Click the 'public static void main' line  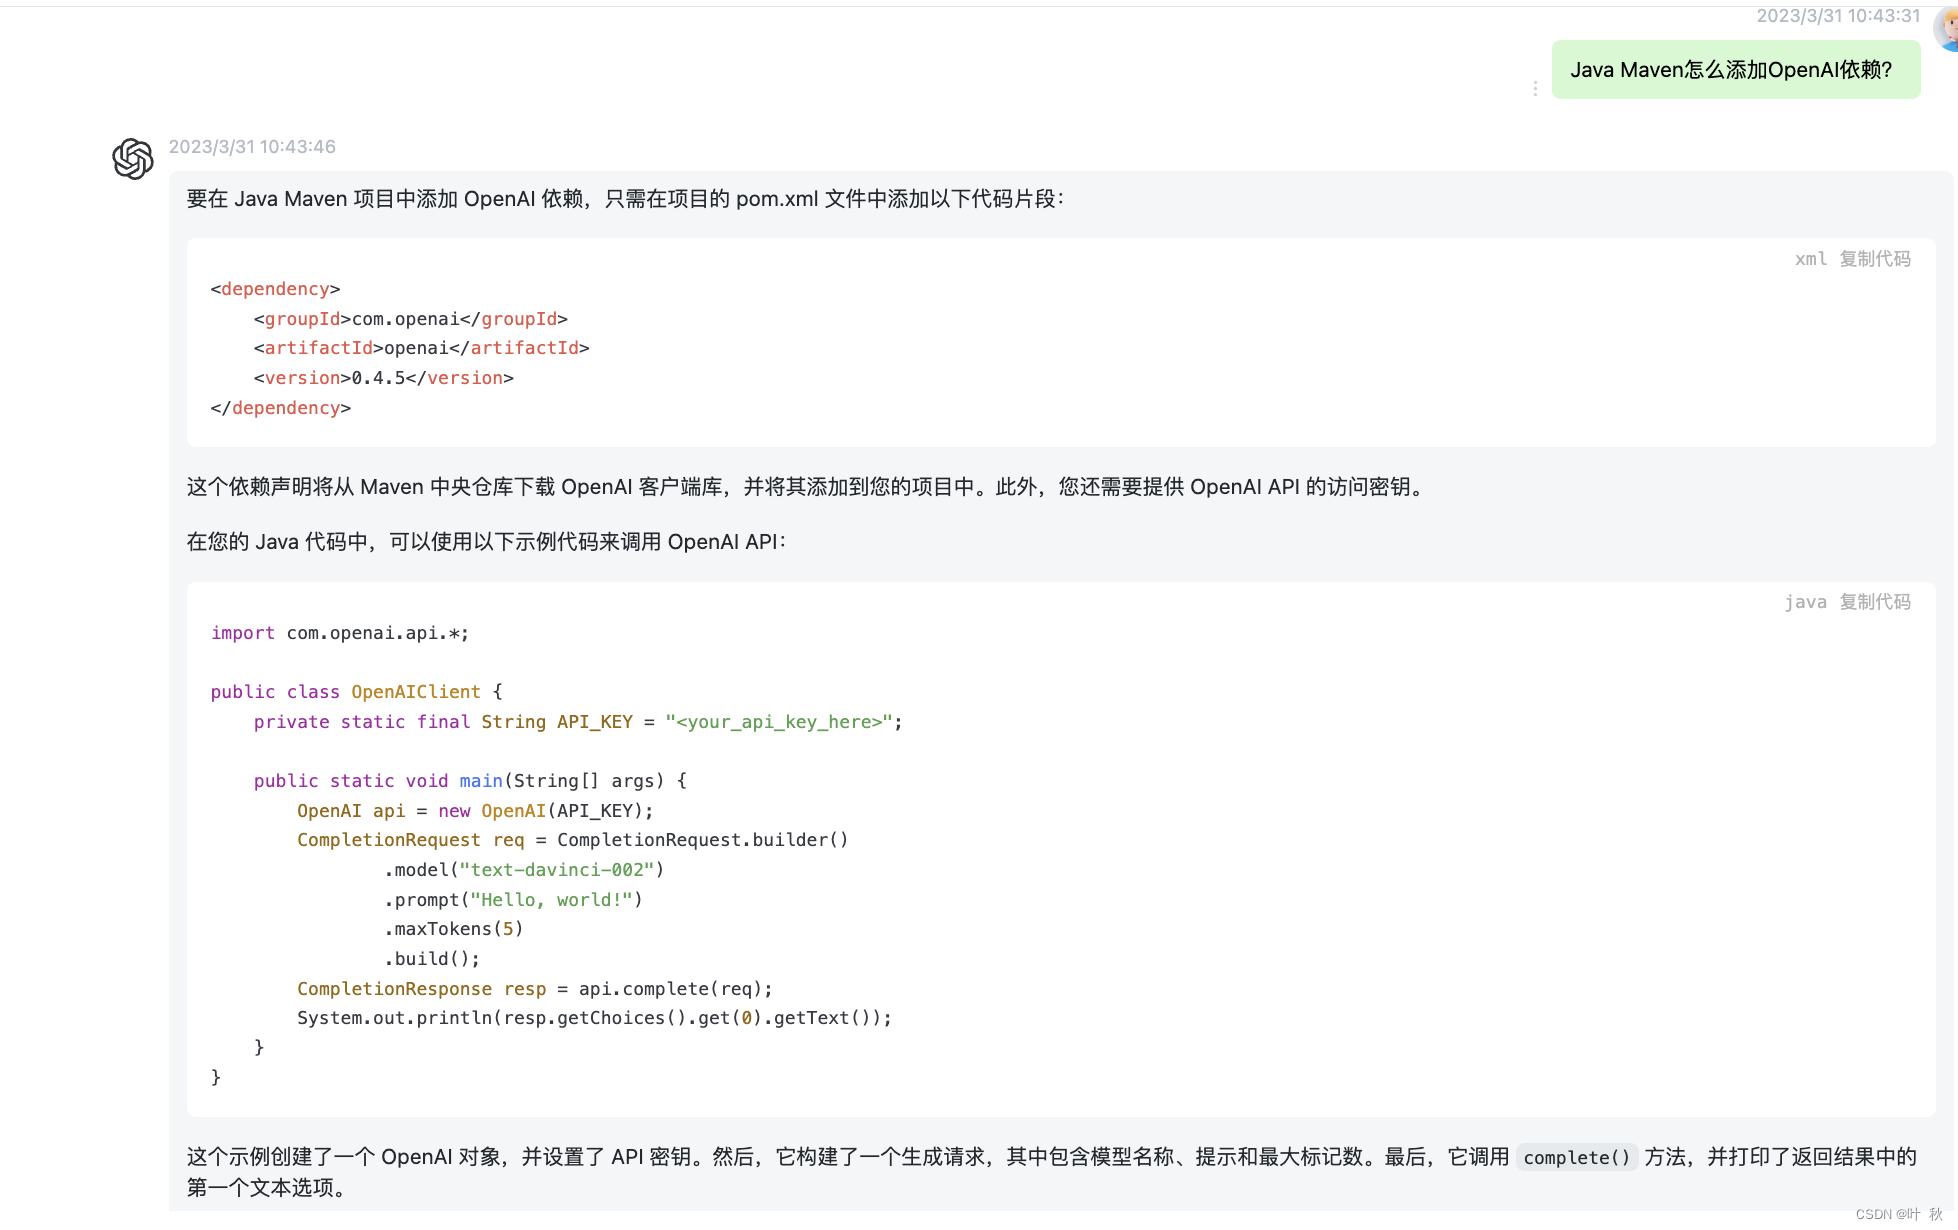click(470, 781)
